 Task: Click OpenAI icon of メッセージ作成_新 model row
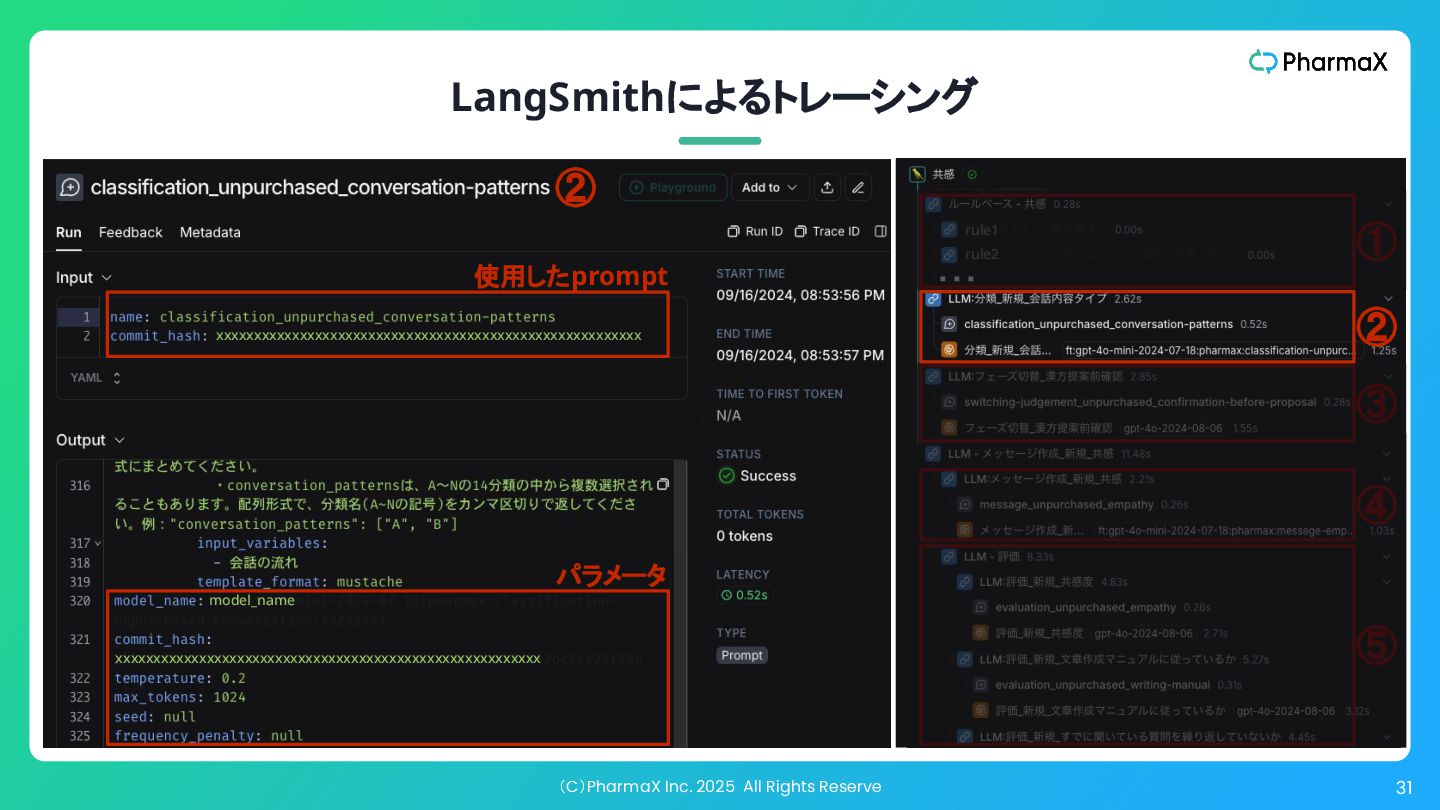point(965,530)
